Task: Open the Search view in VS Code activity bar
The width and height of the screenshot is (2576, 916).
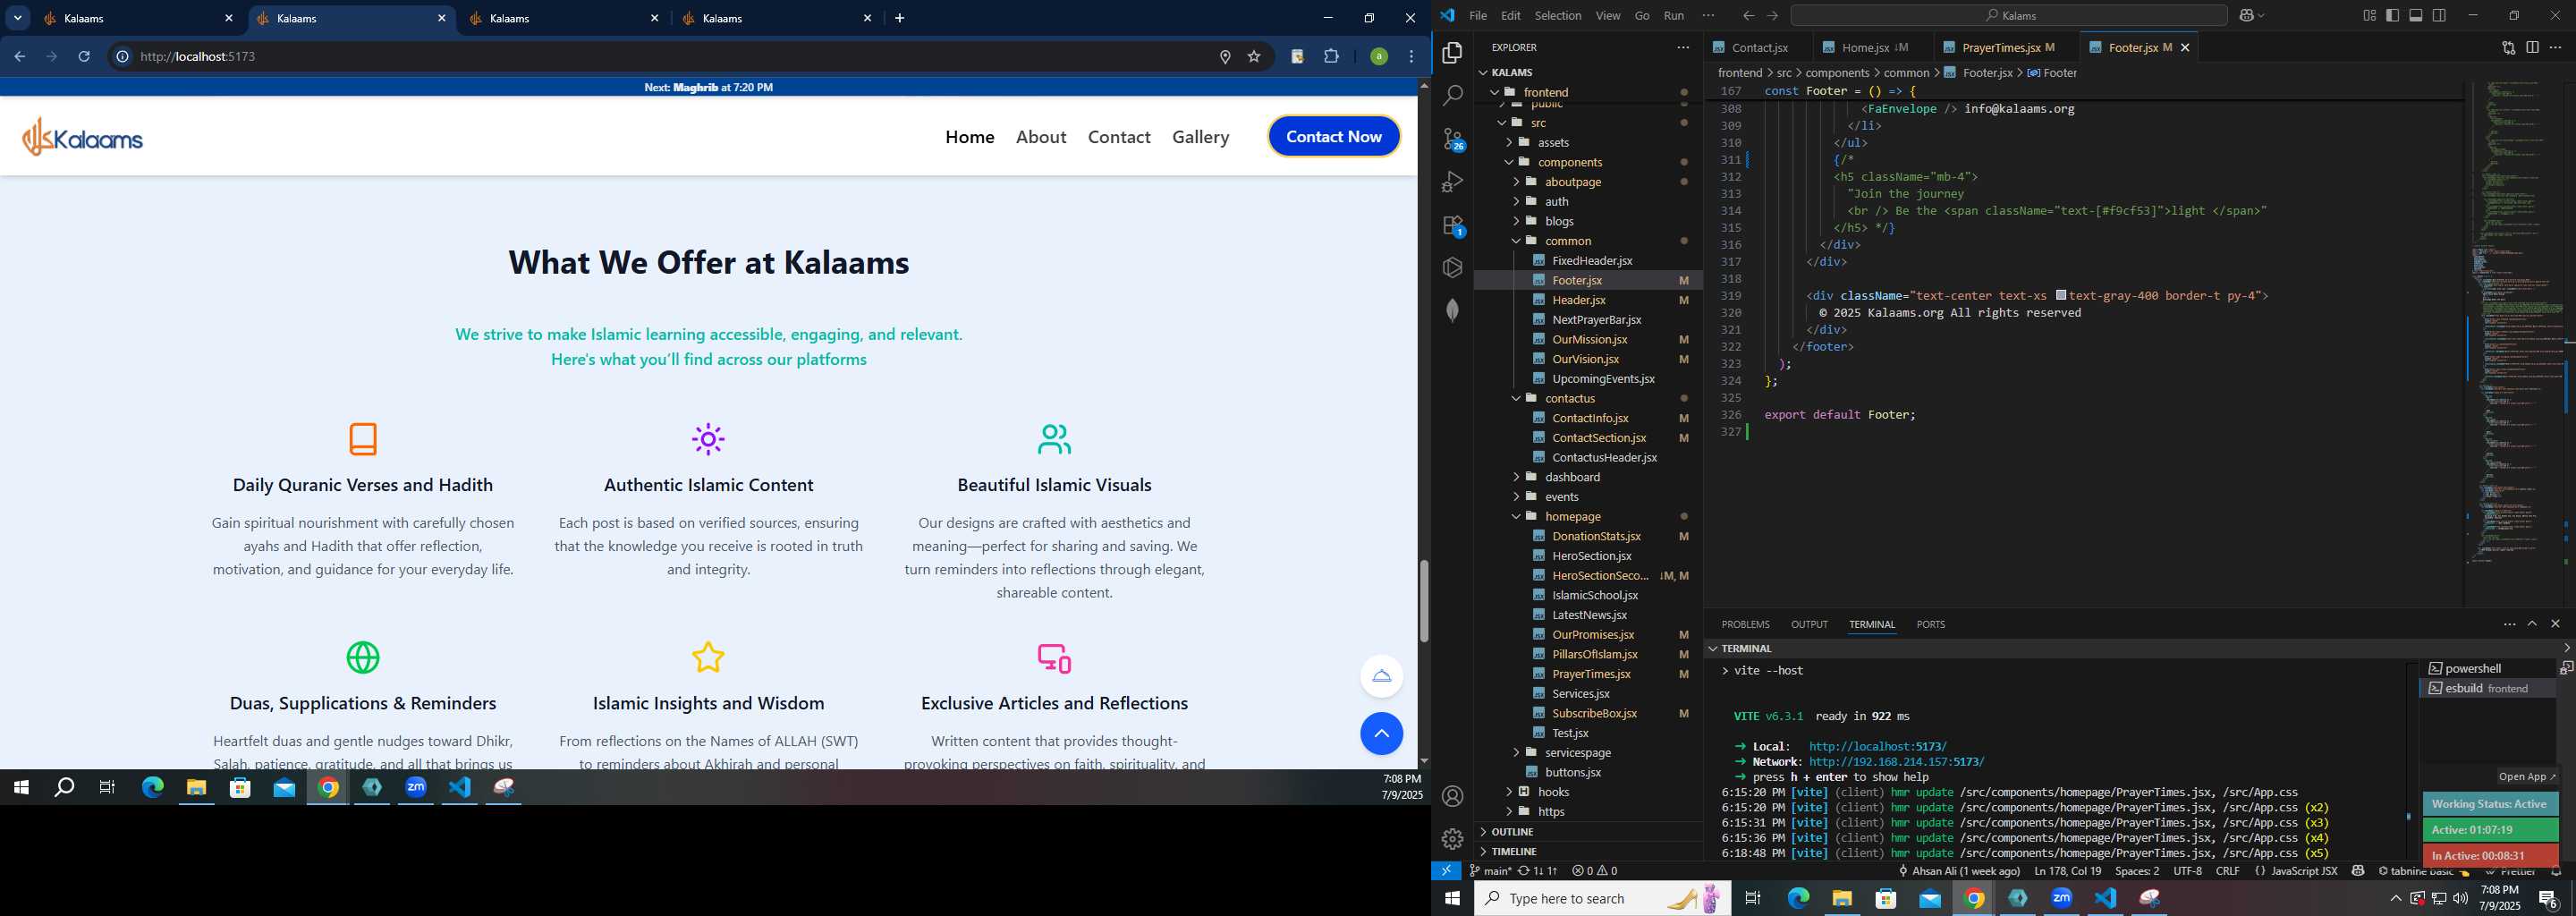Action: pyautogui.click(x=1452, y=95)
